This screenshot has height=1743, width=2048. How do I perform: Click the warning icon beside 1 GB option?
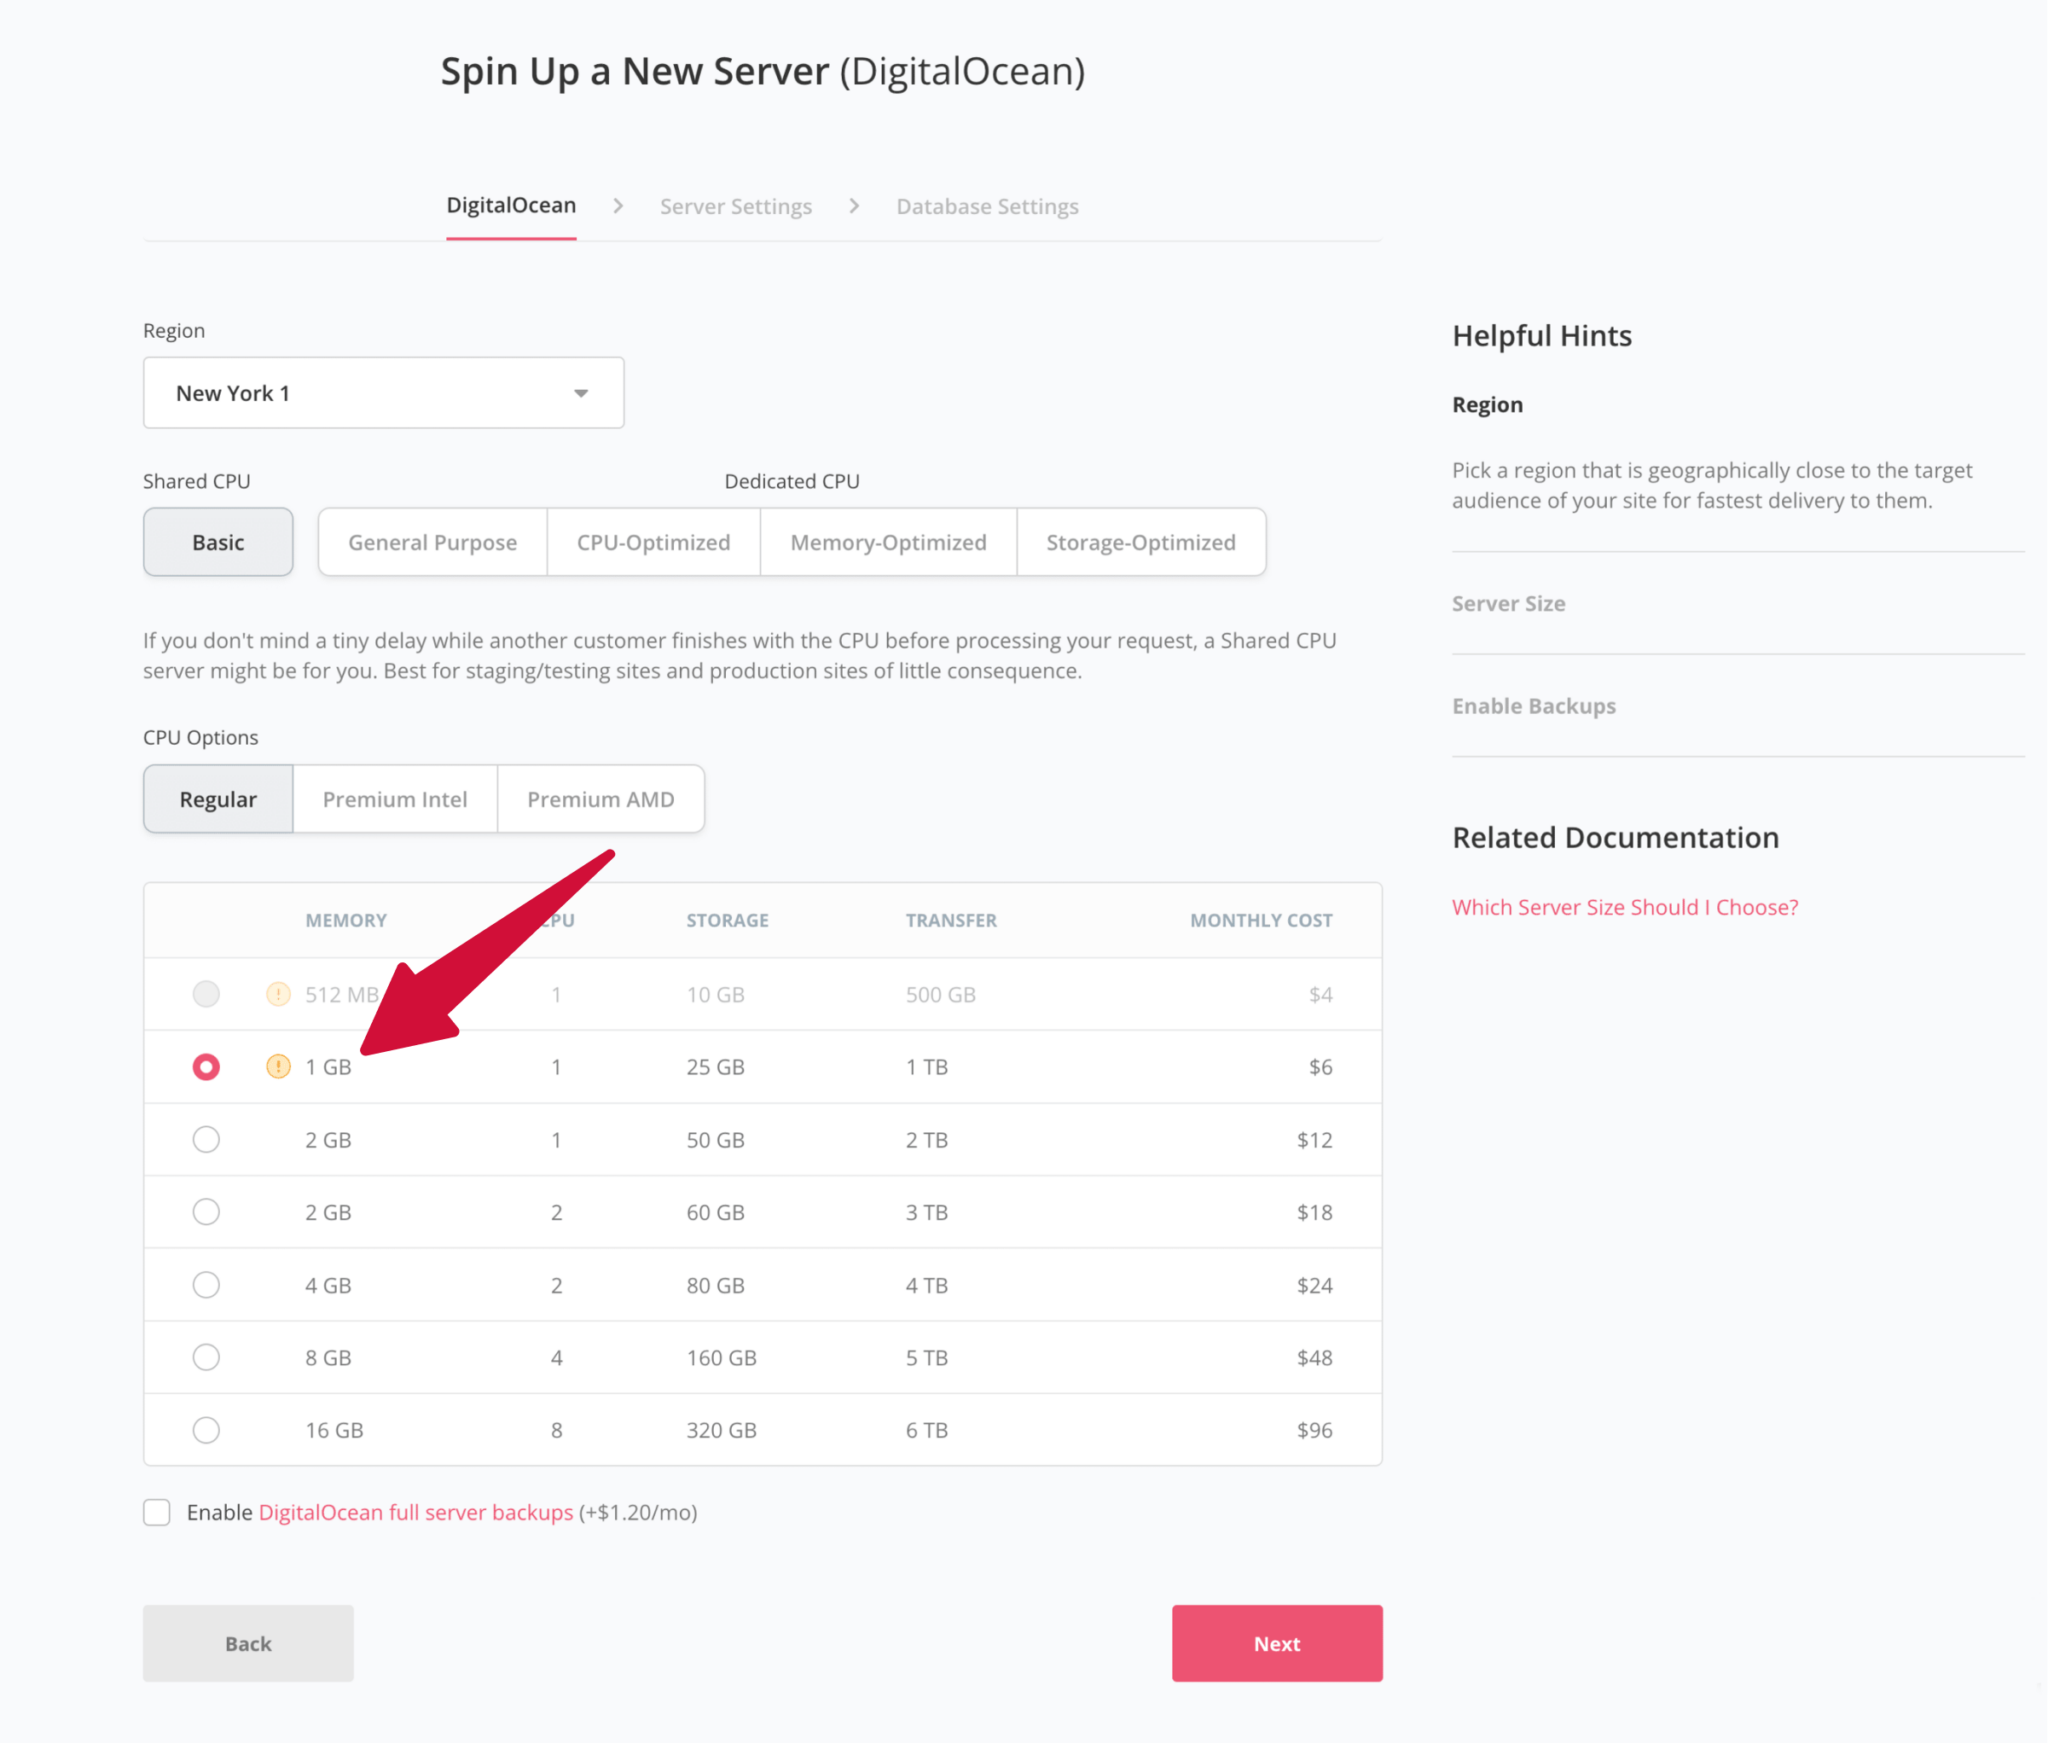tap(277, 1066)
